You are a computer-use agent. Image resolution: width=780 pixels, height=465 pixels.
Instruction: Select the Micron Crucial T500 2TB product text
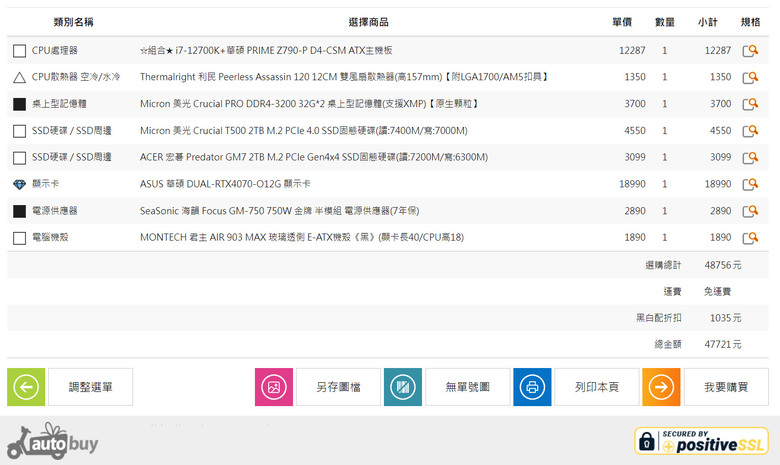coord(304,130)
